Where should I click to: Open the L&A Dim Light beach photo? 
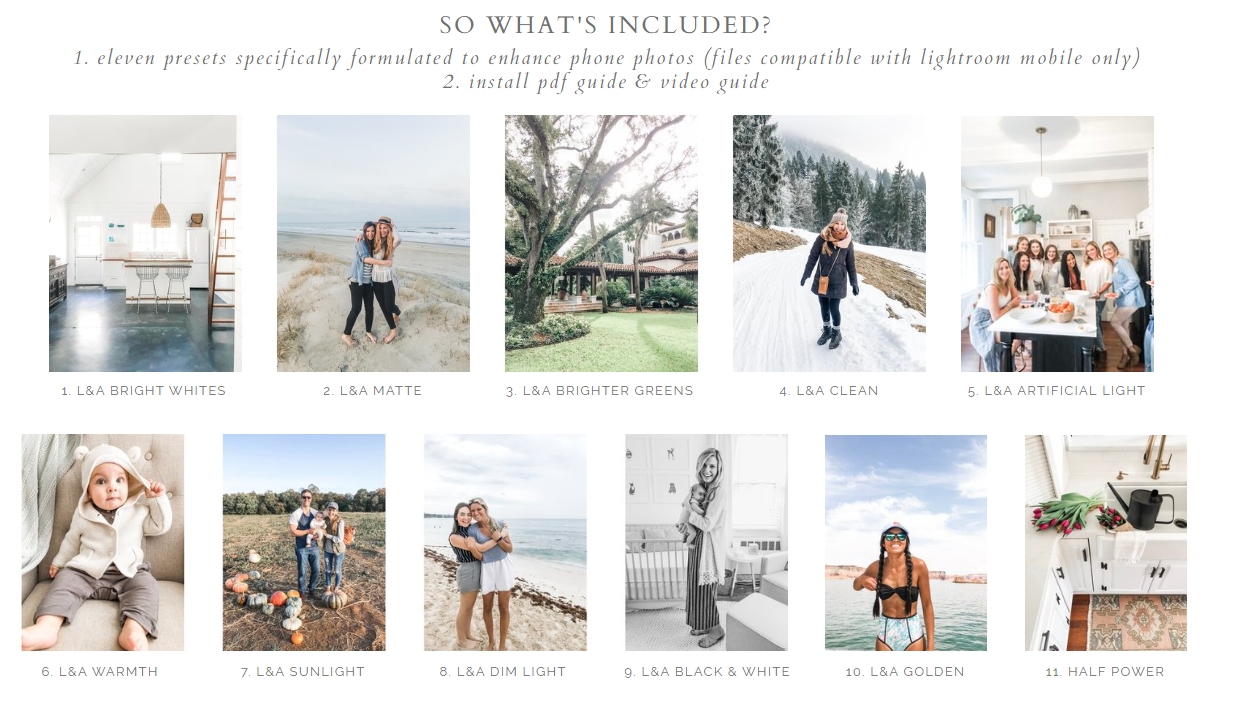pyautogui.click(x=505, y=542)
